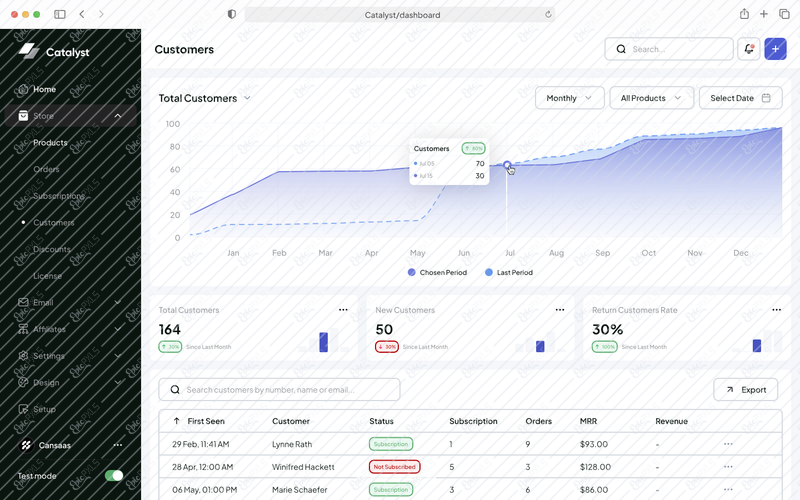Select Customers in the sidebar
This screenshot has height=500, width=800.
(x=54, y=222)
